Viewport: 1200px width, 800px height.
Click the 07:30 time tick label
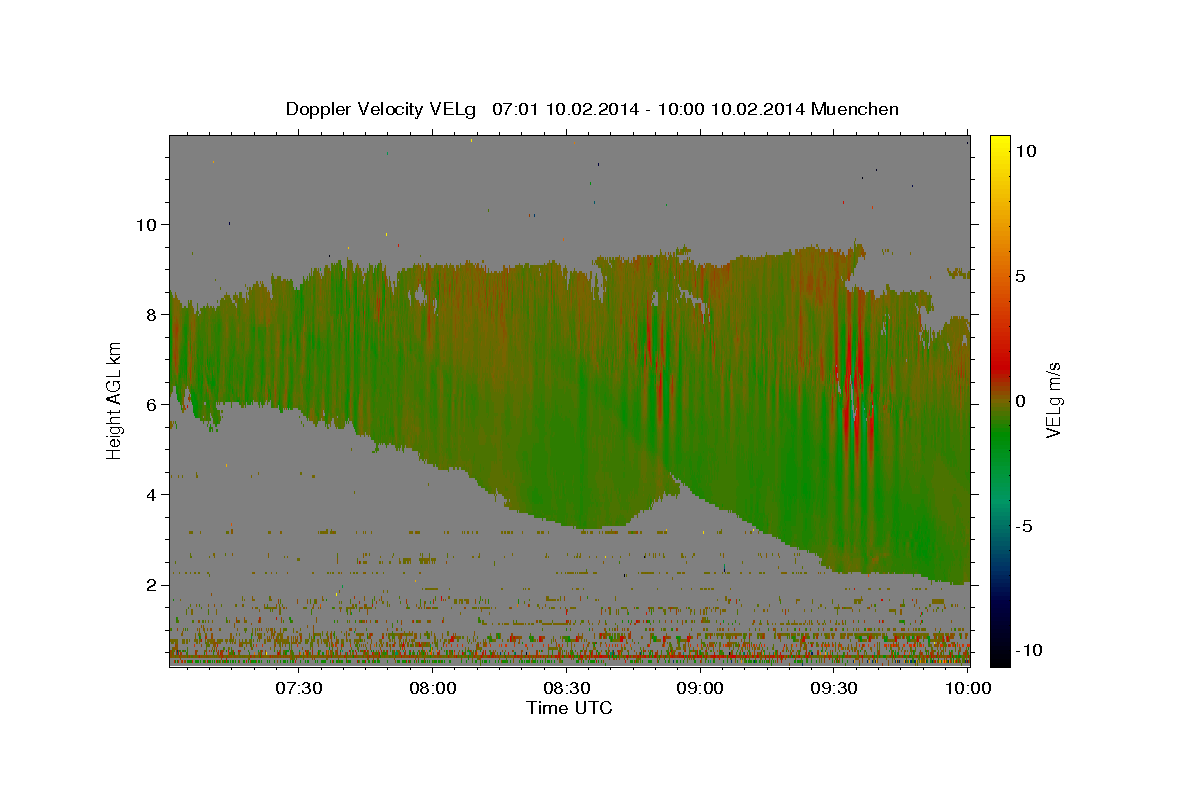click(x=299, y=688)
